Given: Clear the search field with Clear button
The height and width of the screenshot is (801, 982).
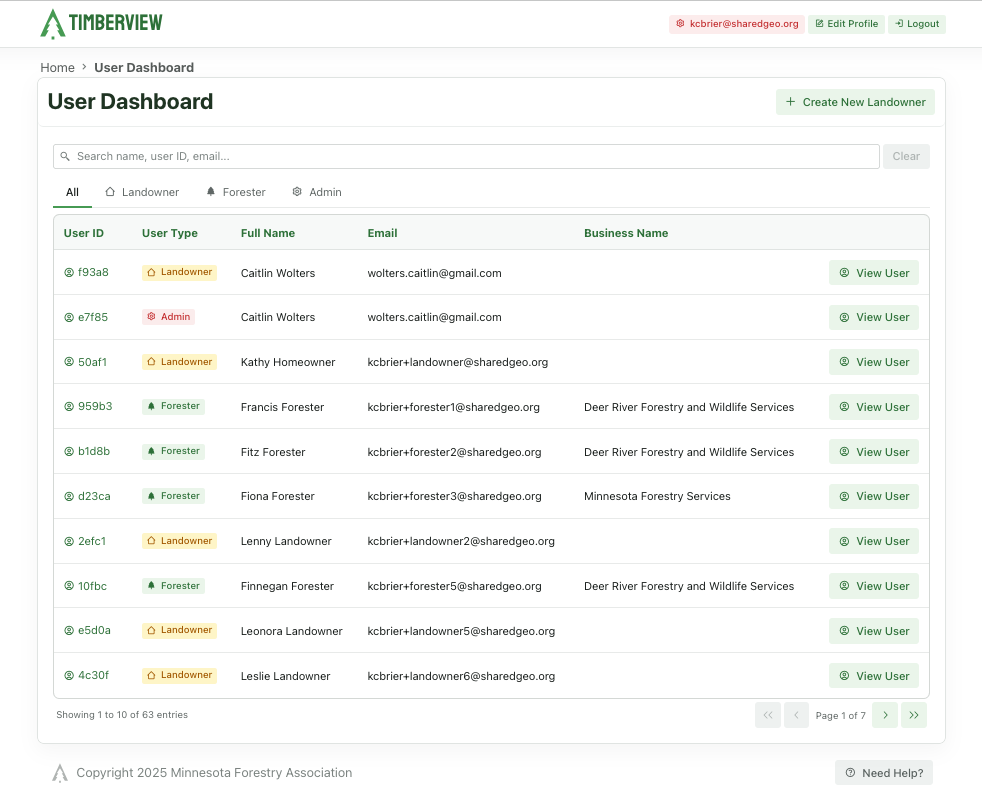Looking at the screenshot, I should point(906,157).
